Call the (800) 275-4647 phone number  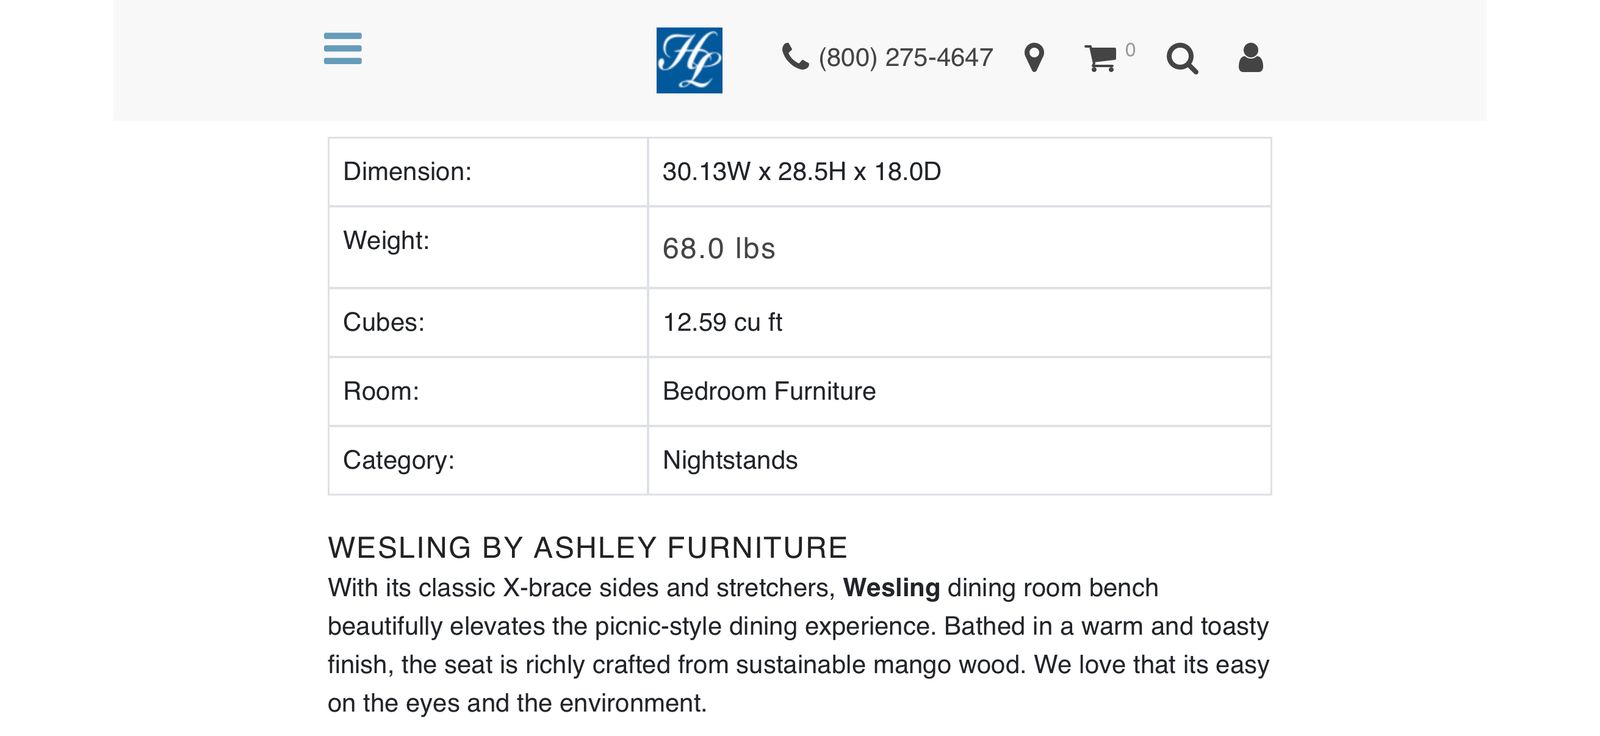[905, 58]
